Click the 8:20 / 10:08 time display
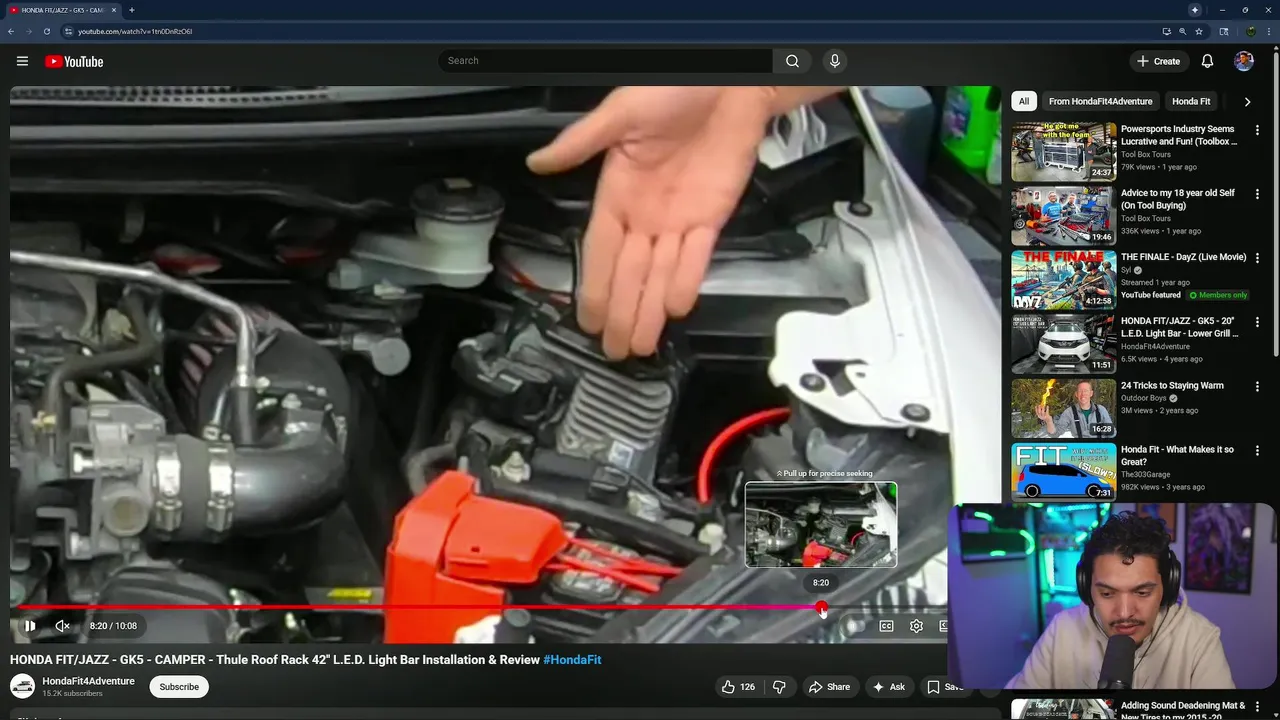Screen dimensions: 1280x720 [x=113, y=626]
